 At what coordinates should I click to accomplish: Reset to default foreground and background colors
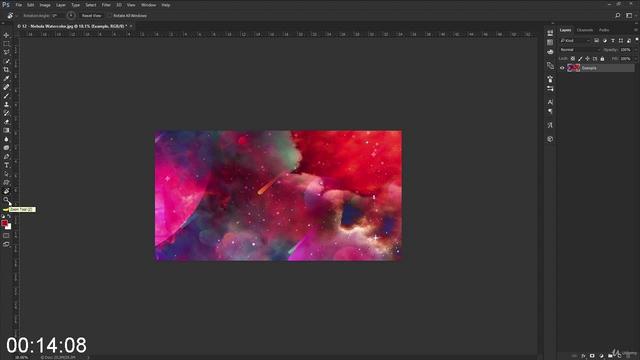tap(3, 216)
